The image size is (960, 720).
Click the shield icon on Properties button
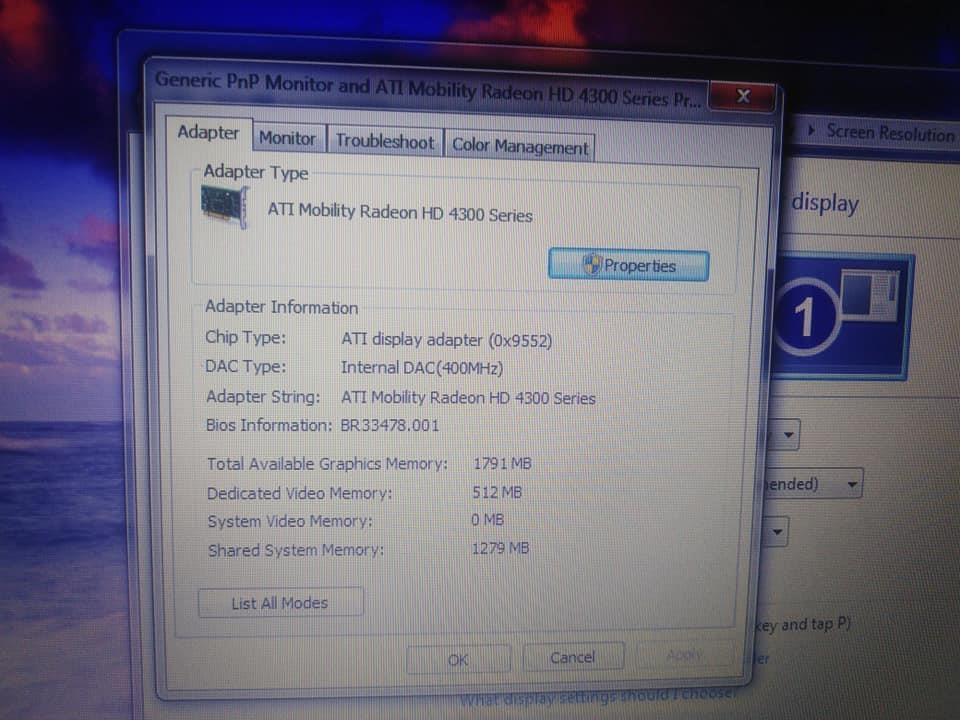[x=591, y=264]
